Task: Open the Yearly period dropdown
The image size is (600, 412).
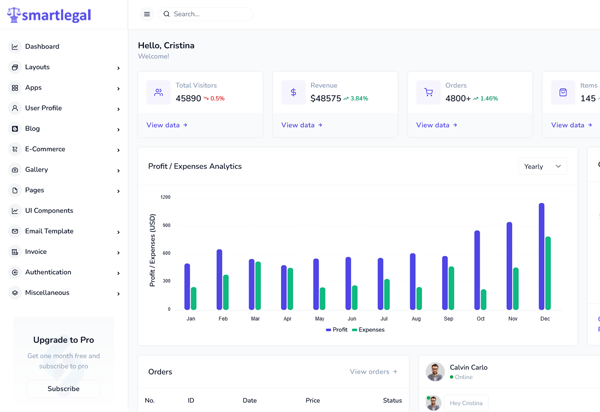Action: pyautogui.click(x=543, y=167)
